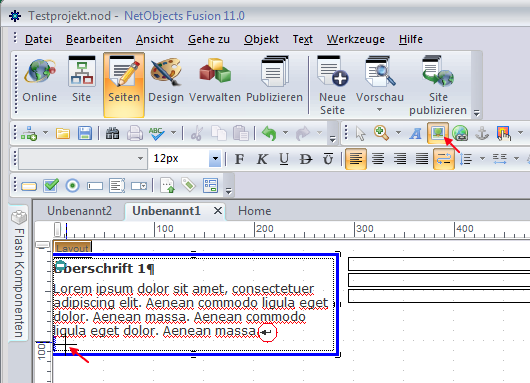Select the picture tool in the toolbar
This screenshot has width=530, height=383.
(438, 133)
